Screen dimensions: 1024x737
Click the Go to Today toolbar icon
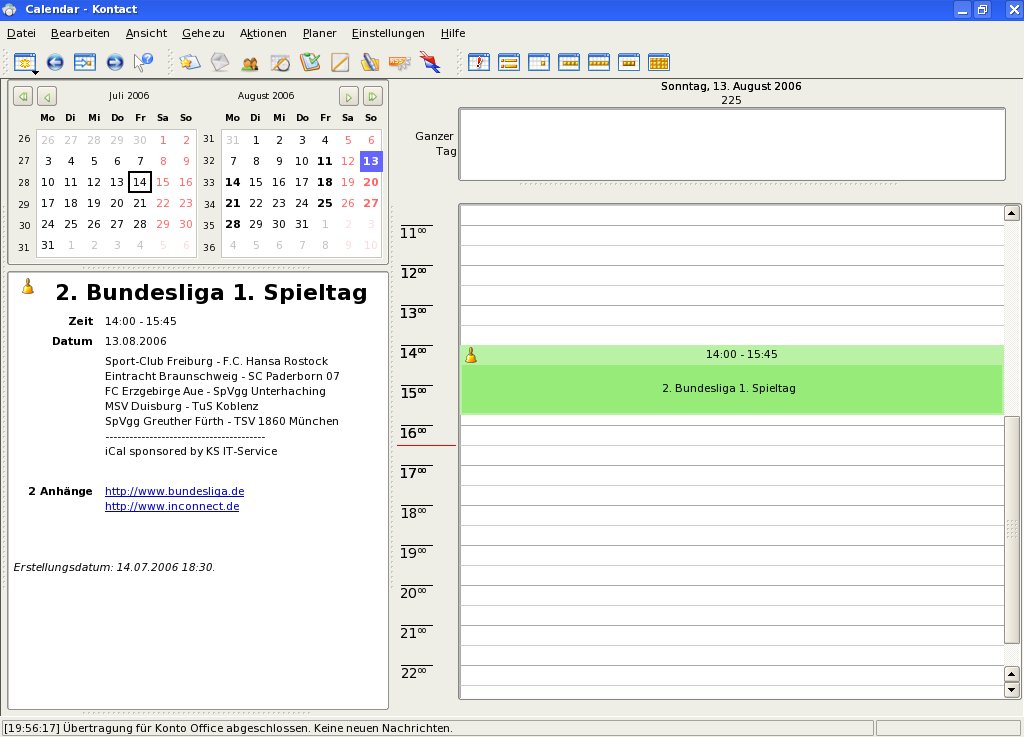point(85,63)
